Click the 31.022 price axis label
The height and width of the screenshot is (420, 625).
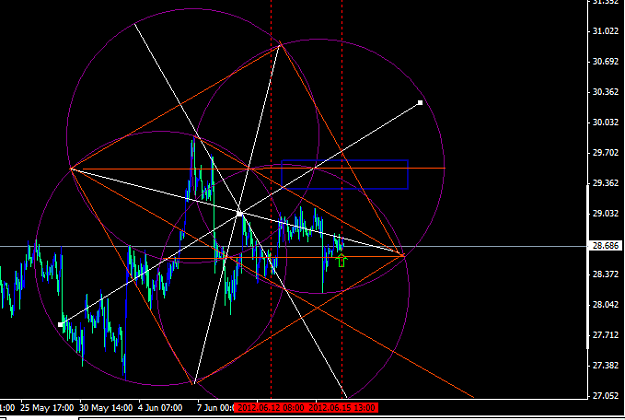point(605,31)
